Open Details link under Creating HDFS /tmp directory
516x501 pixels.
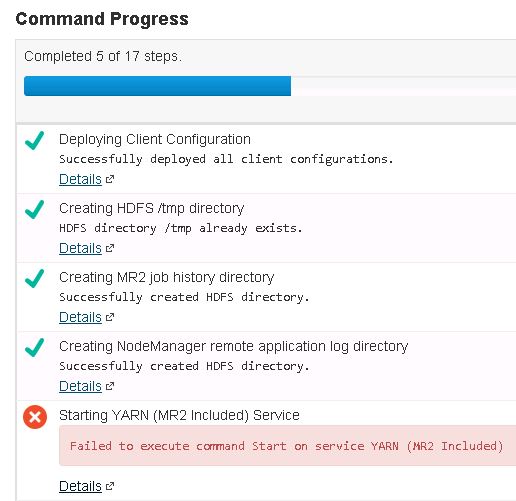point(80,248)
